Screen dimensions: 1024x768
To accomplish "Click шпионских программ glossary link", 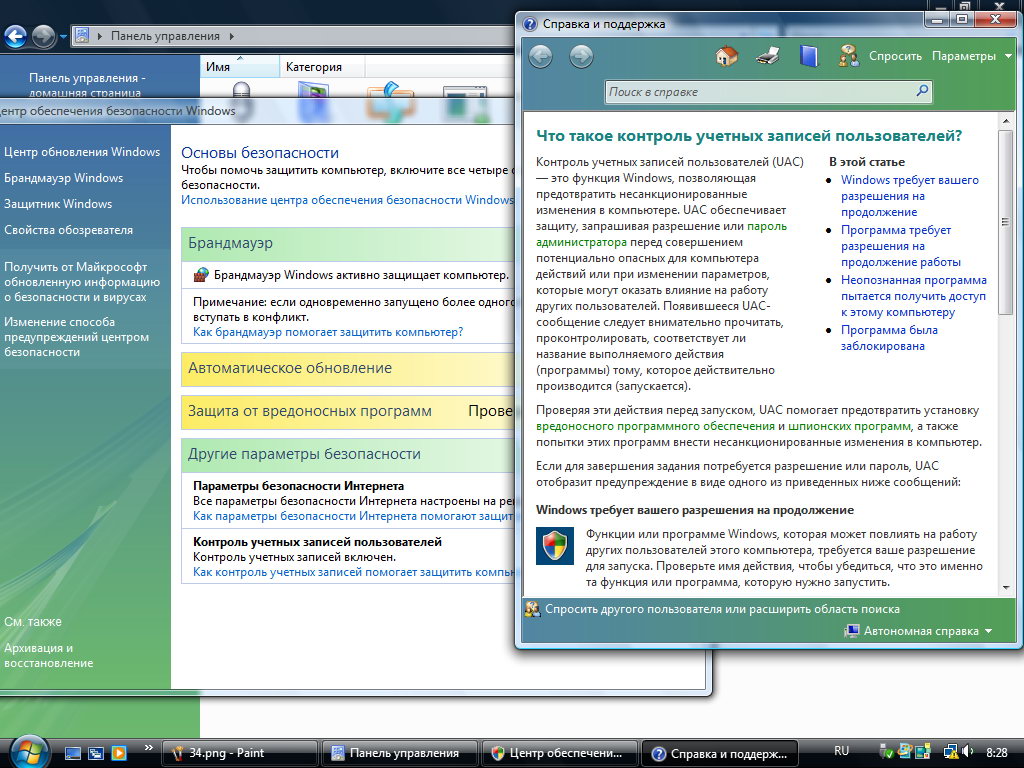I will [x=849, y=426].
